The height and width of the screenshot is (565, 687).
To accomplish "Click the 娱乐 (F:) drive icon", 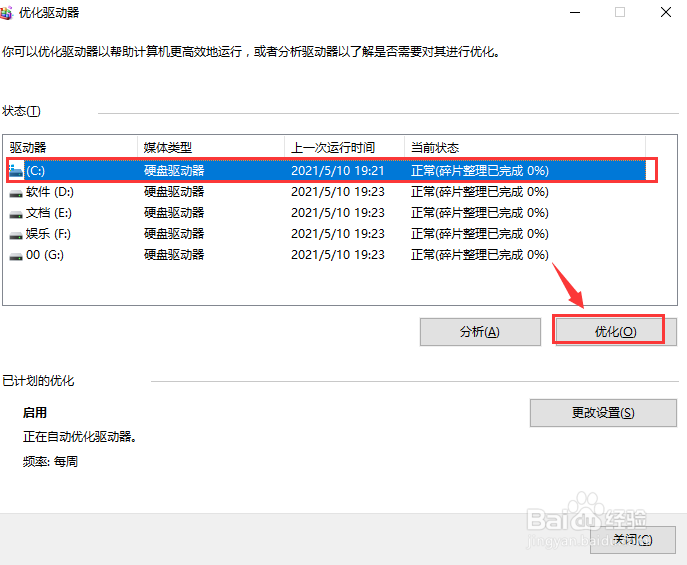I will [x=16, y=235].
